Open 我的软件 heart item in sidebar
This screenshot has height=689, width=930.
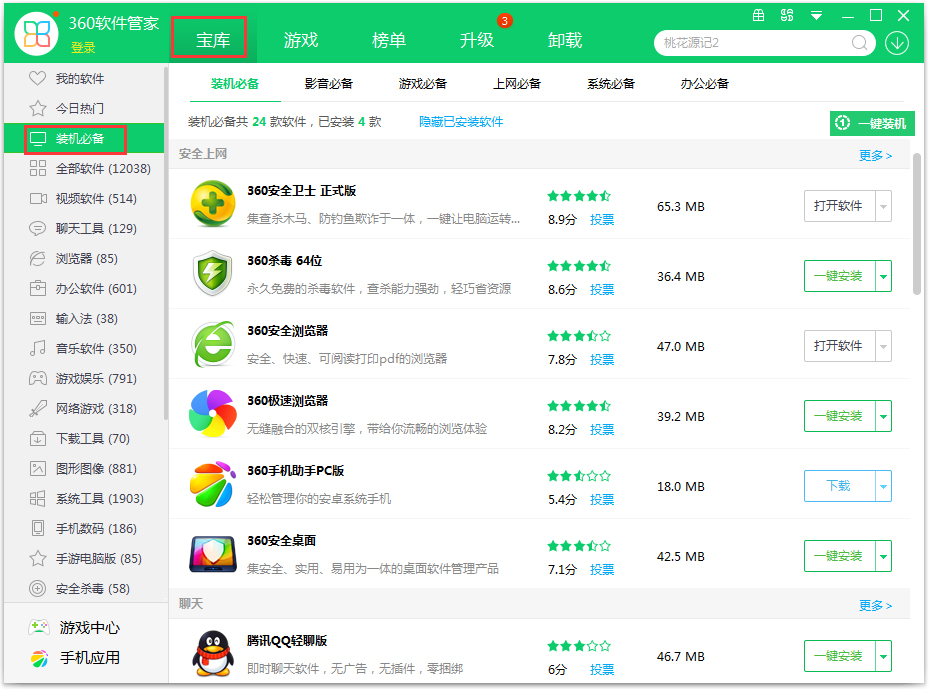point(84,78)
